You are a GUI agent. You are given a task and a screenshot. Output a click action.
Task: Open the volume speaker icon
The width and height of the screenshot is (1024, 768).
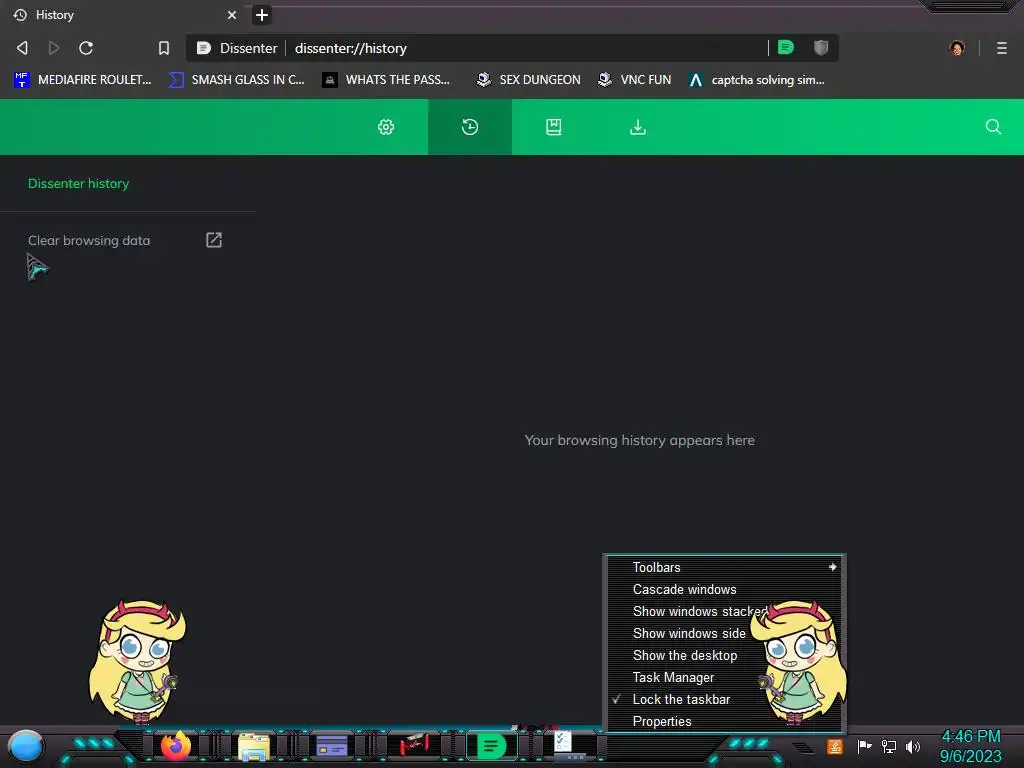(x=913, y=746)
